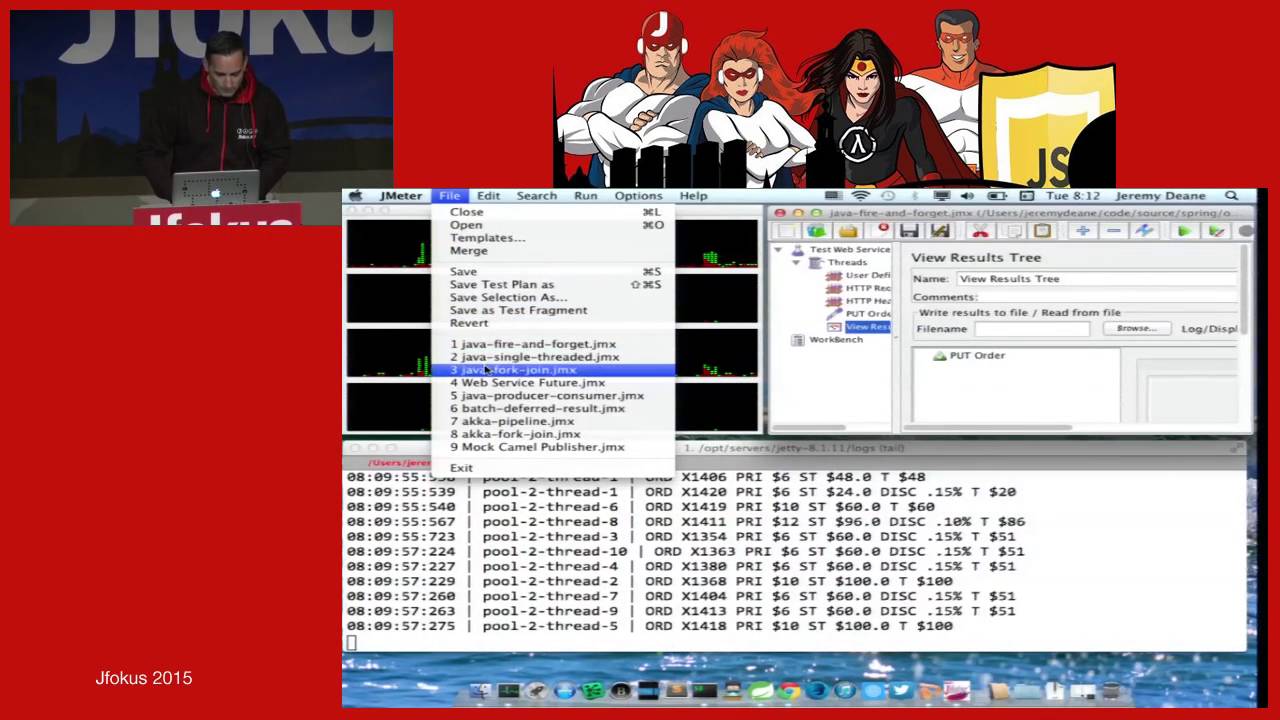The image size is (1280, 720).
Task: Open Spotlight search in the menu bar
Action: click(x=1231, y=196)
